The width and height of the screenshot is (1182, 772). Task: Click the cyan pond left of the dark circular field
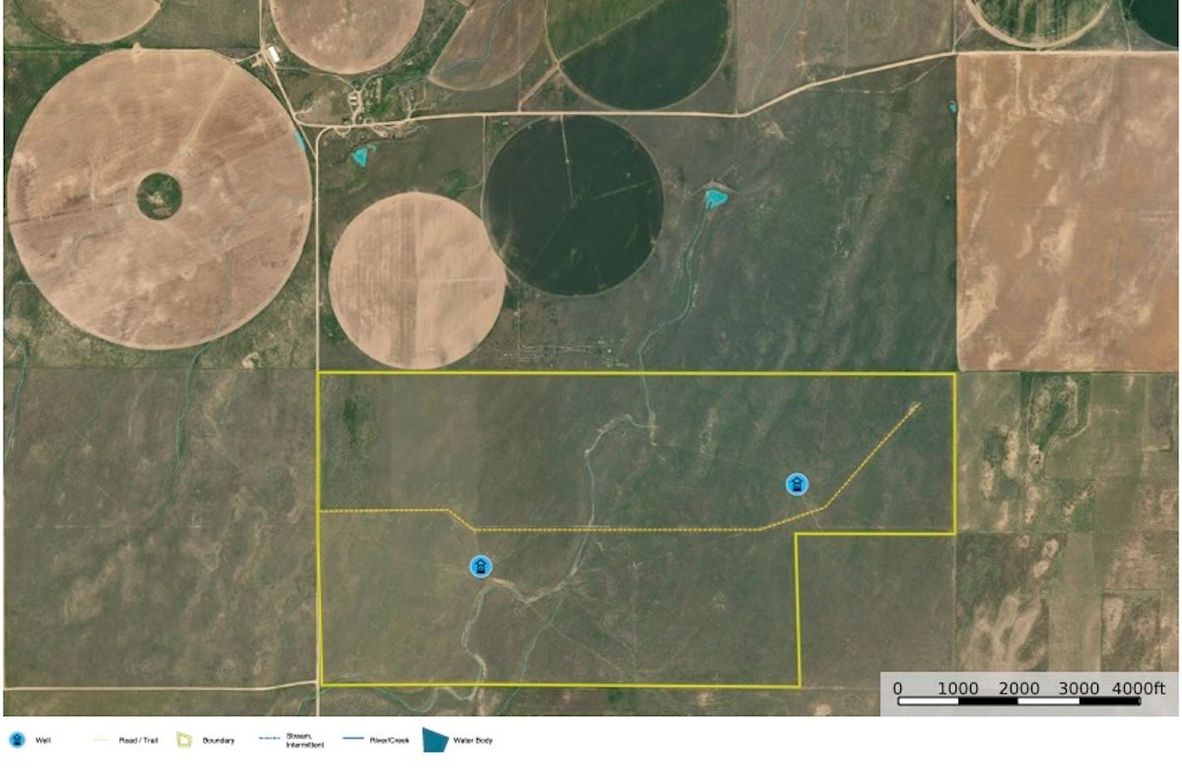pyautogui.click(x=361, y=155)
